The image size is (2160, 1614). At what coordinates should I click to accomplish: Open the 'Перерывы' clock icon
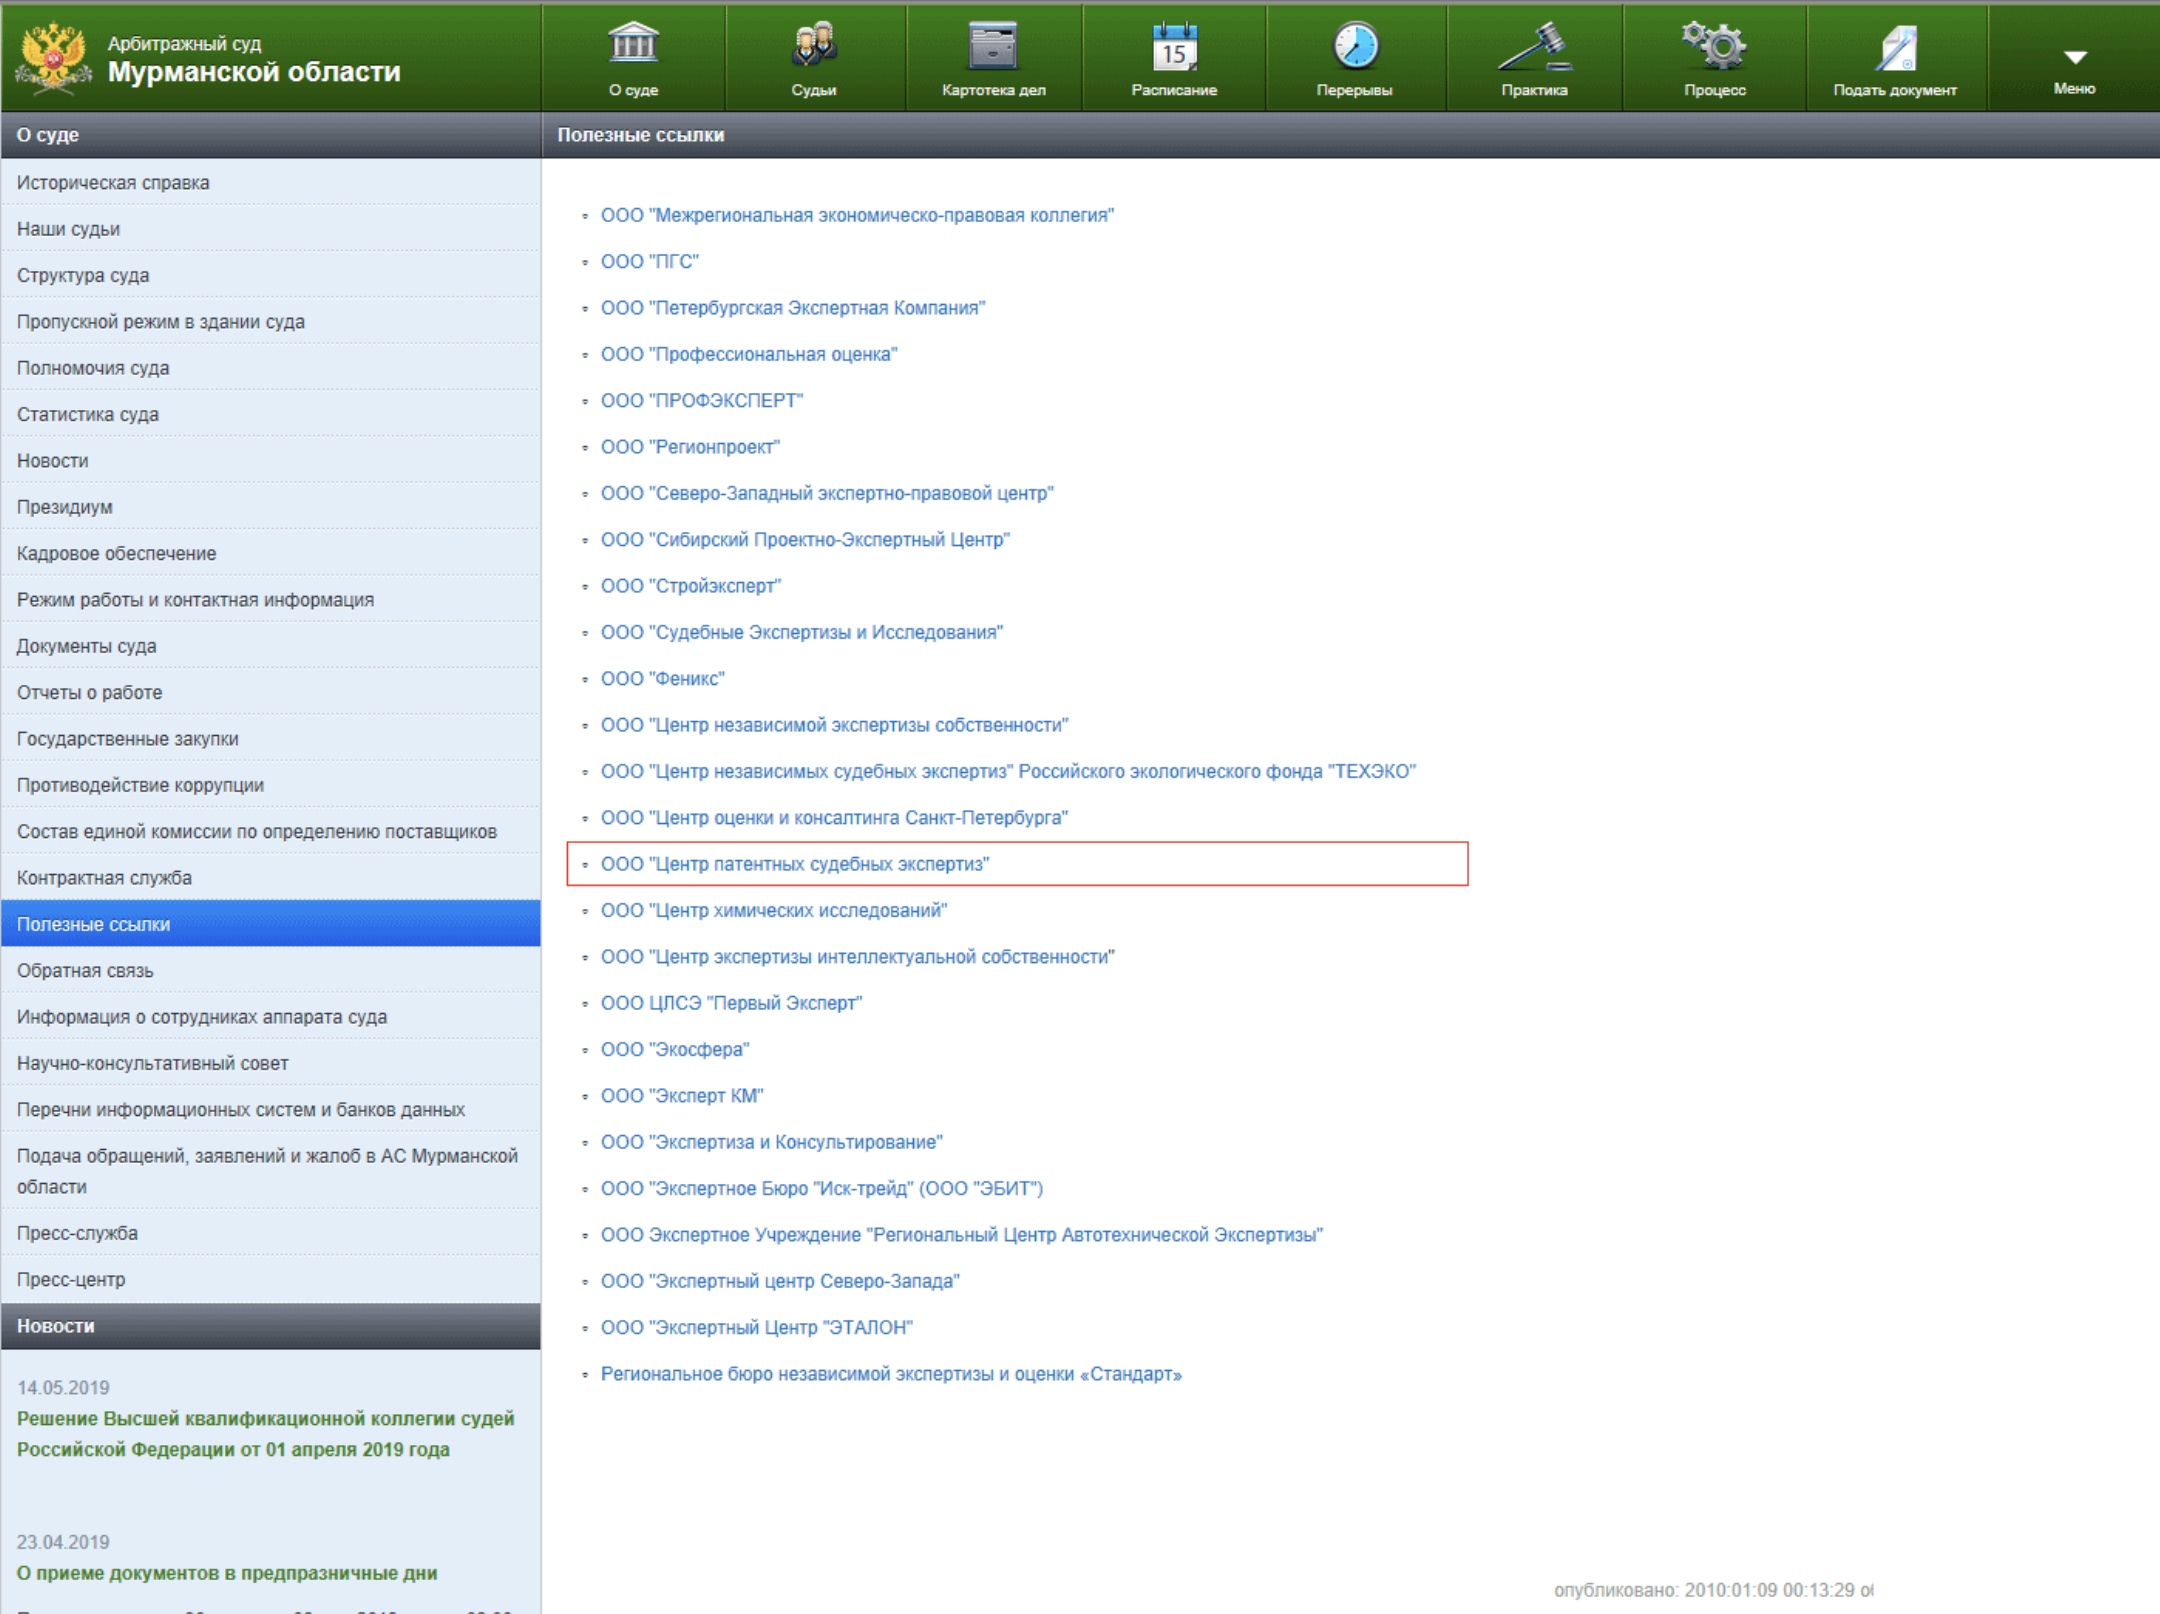(1355, 46)
